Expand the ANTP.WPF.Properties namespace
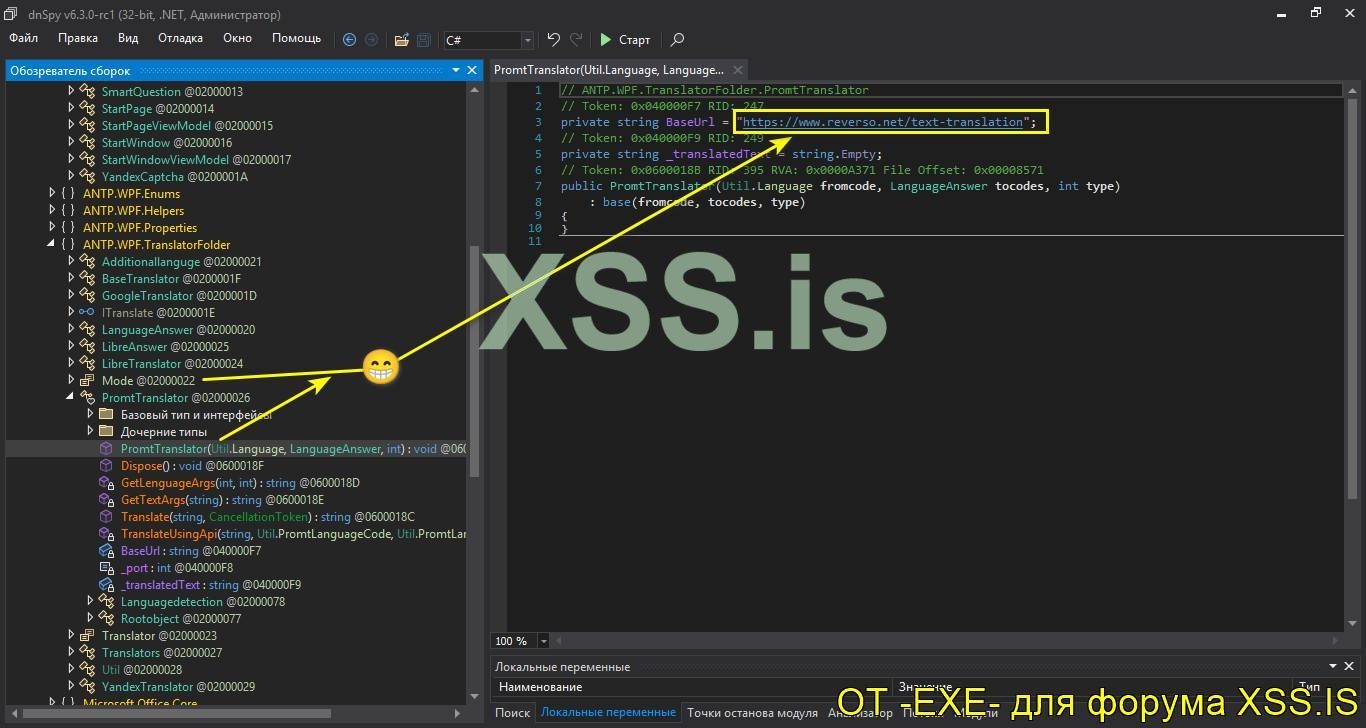The width and height of the screenshot is (1366, 728). [52, 228]
